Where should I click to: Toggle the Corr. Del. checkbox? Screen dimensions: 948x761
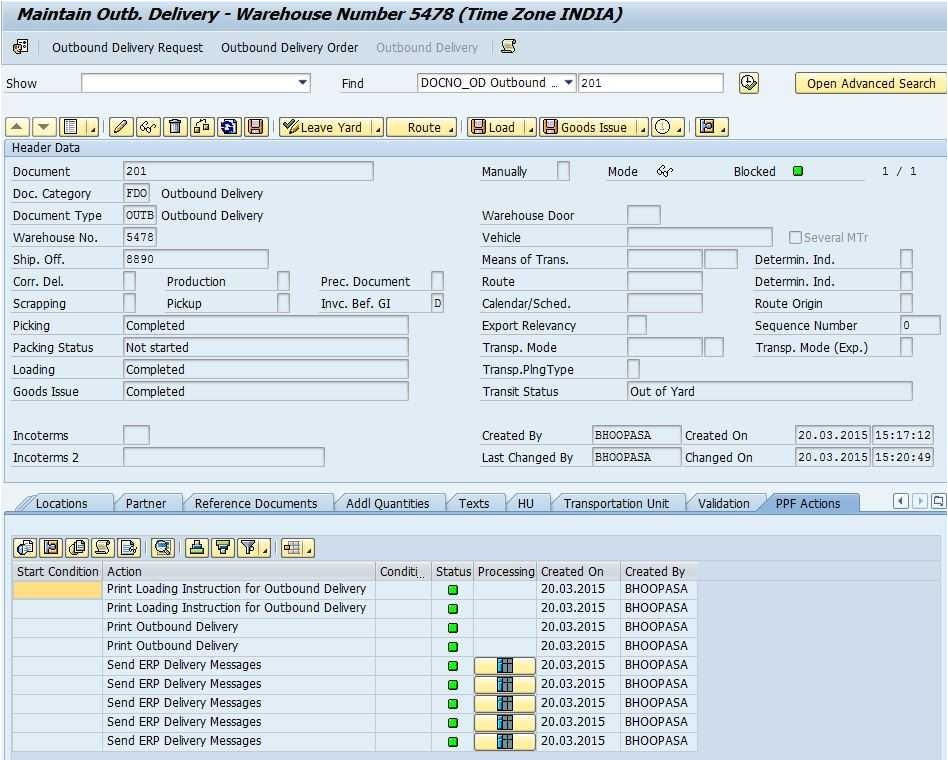point(129,281)
